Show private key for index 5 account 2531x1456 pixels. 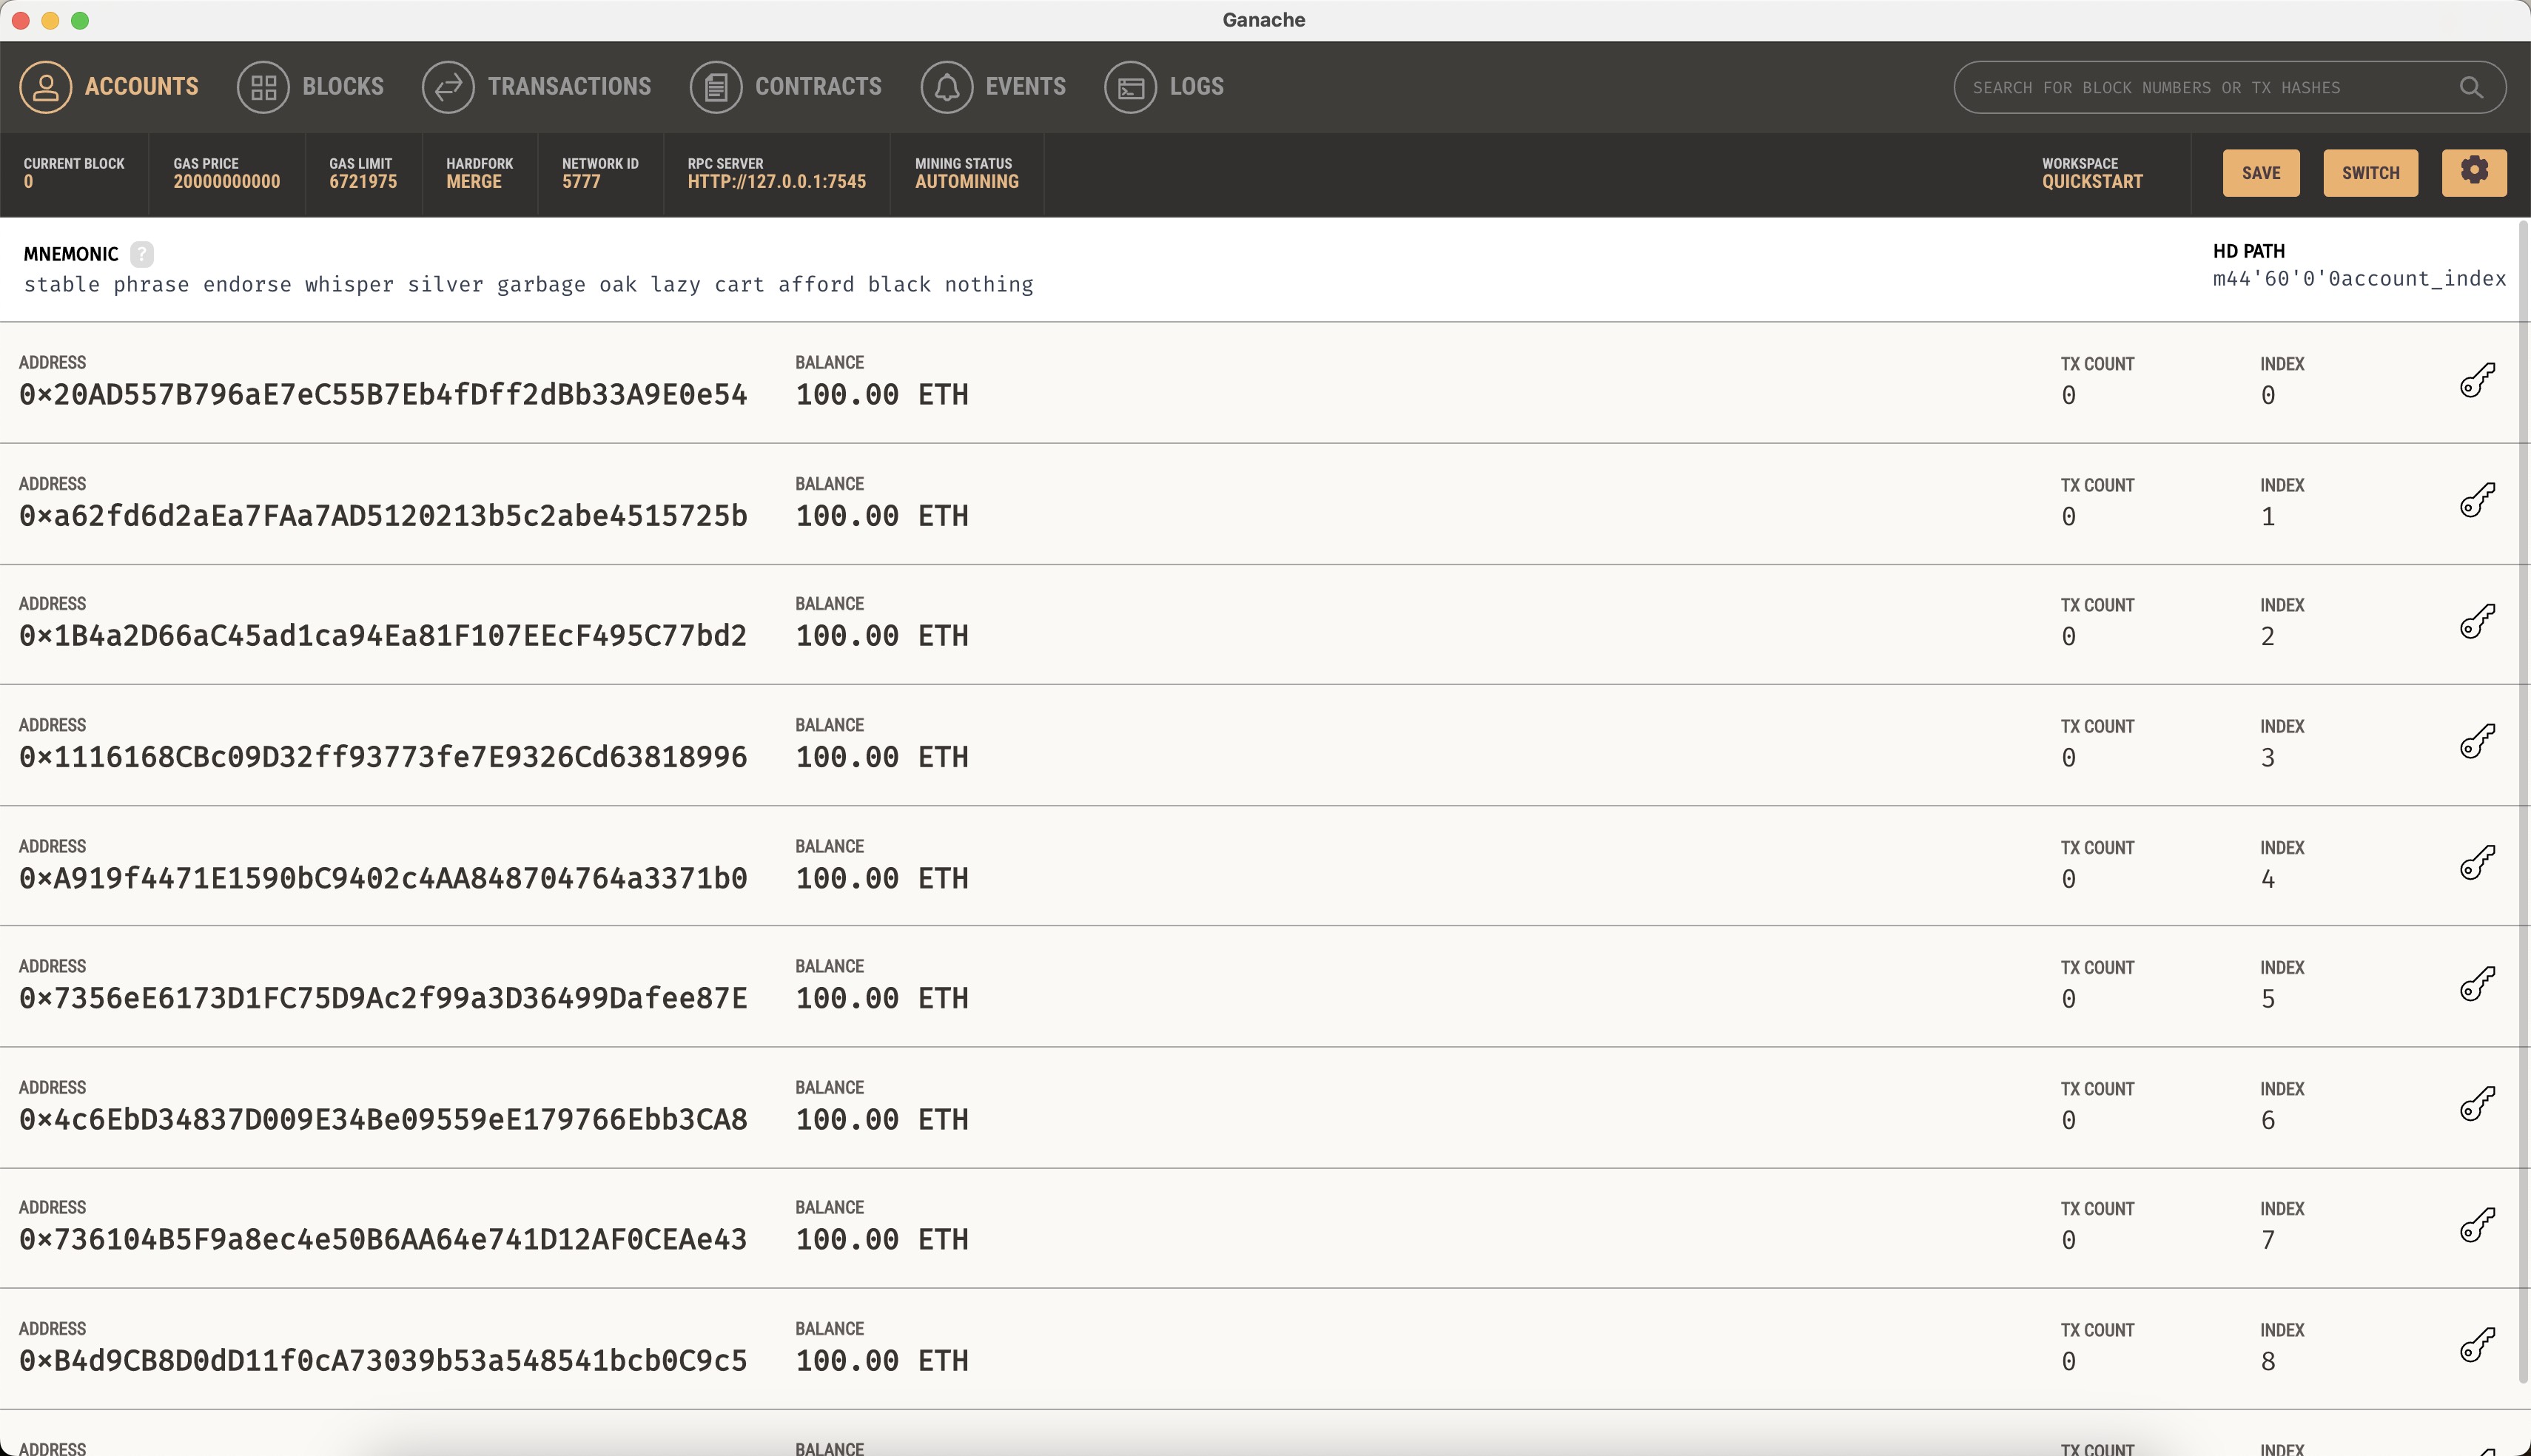click(x=2477, y=983)
